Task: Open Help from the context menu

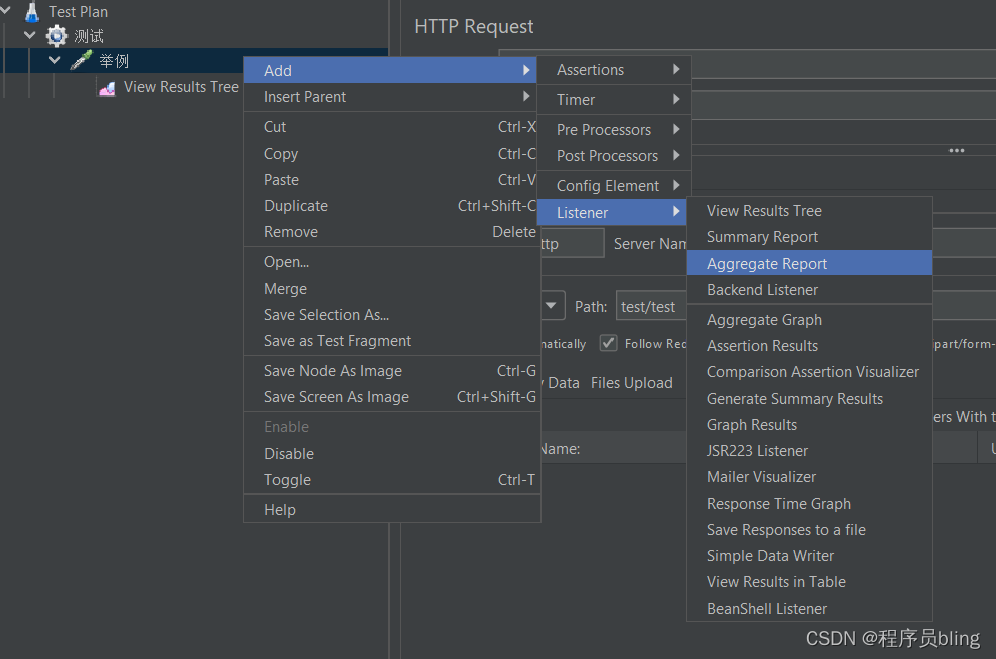Action: 280,510
